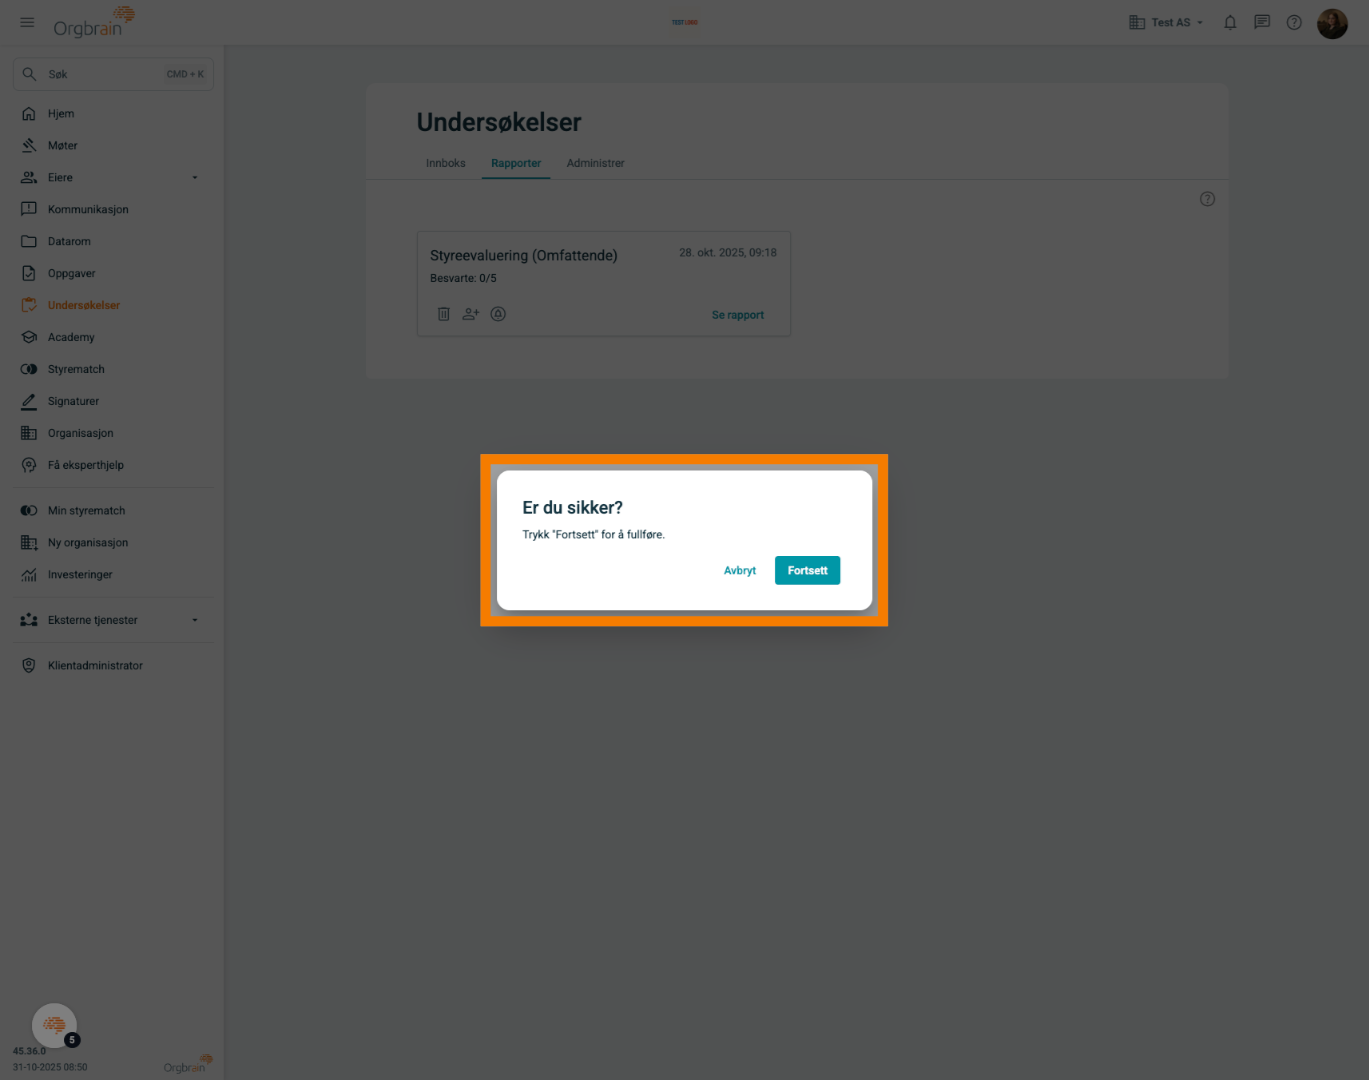Click the "Besvarte: 0/5" text
The height and width of the screenshot is (1080, 1369).
tap(463, 279)
